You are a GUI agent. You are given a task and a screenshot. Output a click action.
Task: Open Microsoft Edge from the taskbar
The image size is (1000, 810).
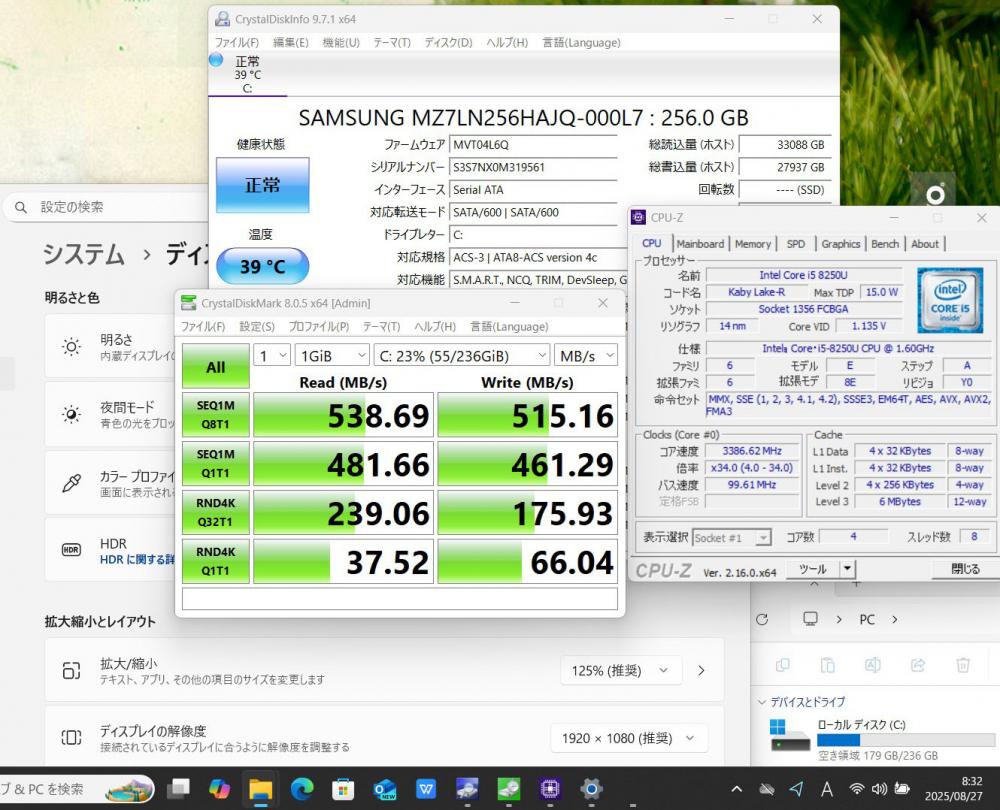302,790
